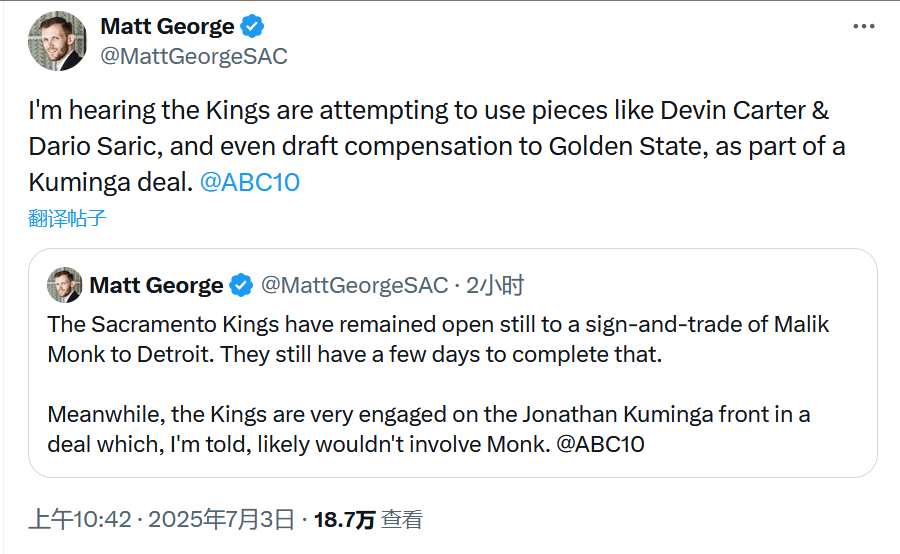Open the quoted post's Malik Monk sign-and-trade paragraph

(438, 340)
